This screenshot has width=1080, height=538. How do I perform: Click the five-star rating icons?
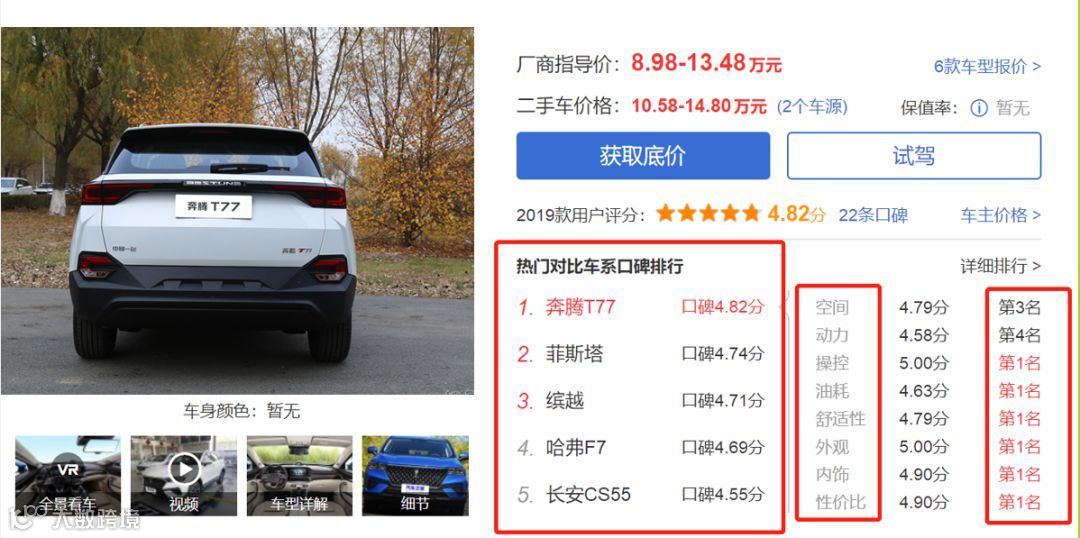point(708,214)
